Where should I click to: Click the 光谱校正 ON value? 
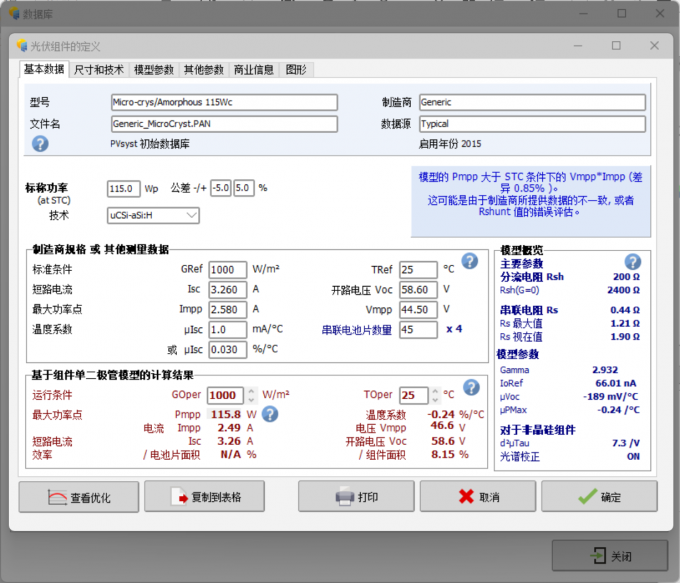(x=633, y=457)
